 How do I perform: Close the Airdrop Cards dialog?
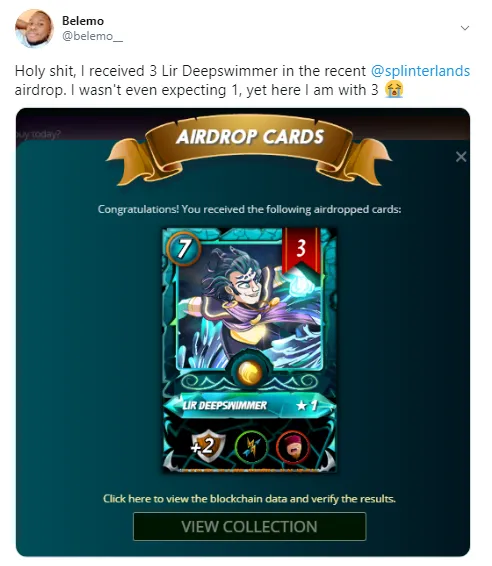click(461, 157)
